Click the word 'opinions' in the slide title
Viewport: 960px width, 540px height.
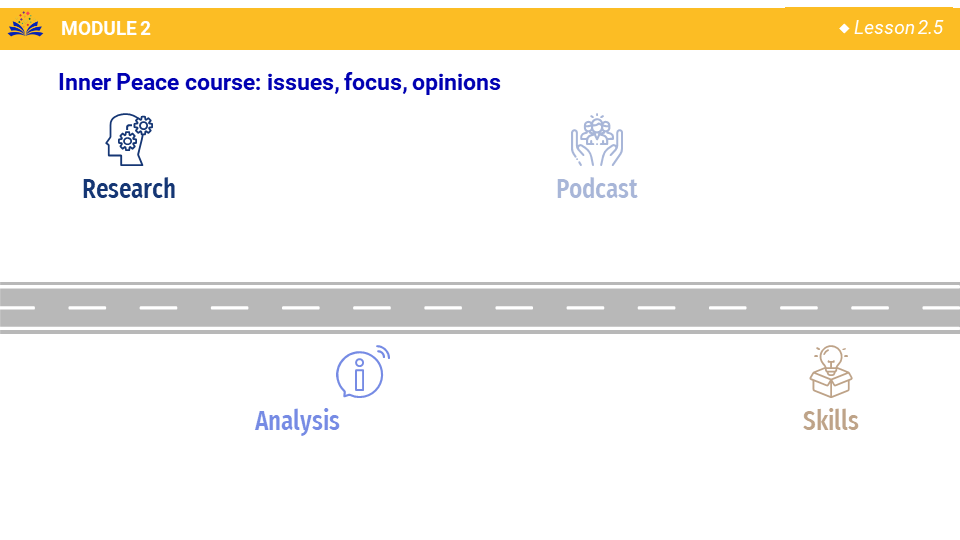point(456,82)
